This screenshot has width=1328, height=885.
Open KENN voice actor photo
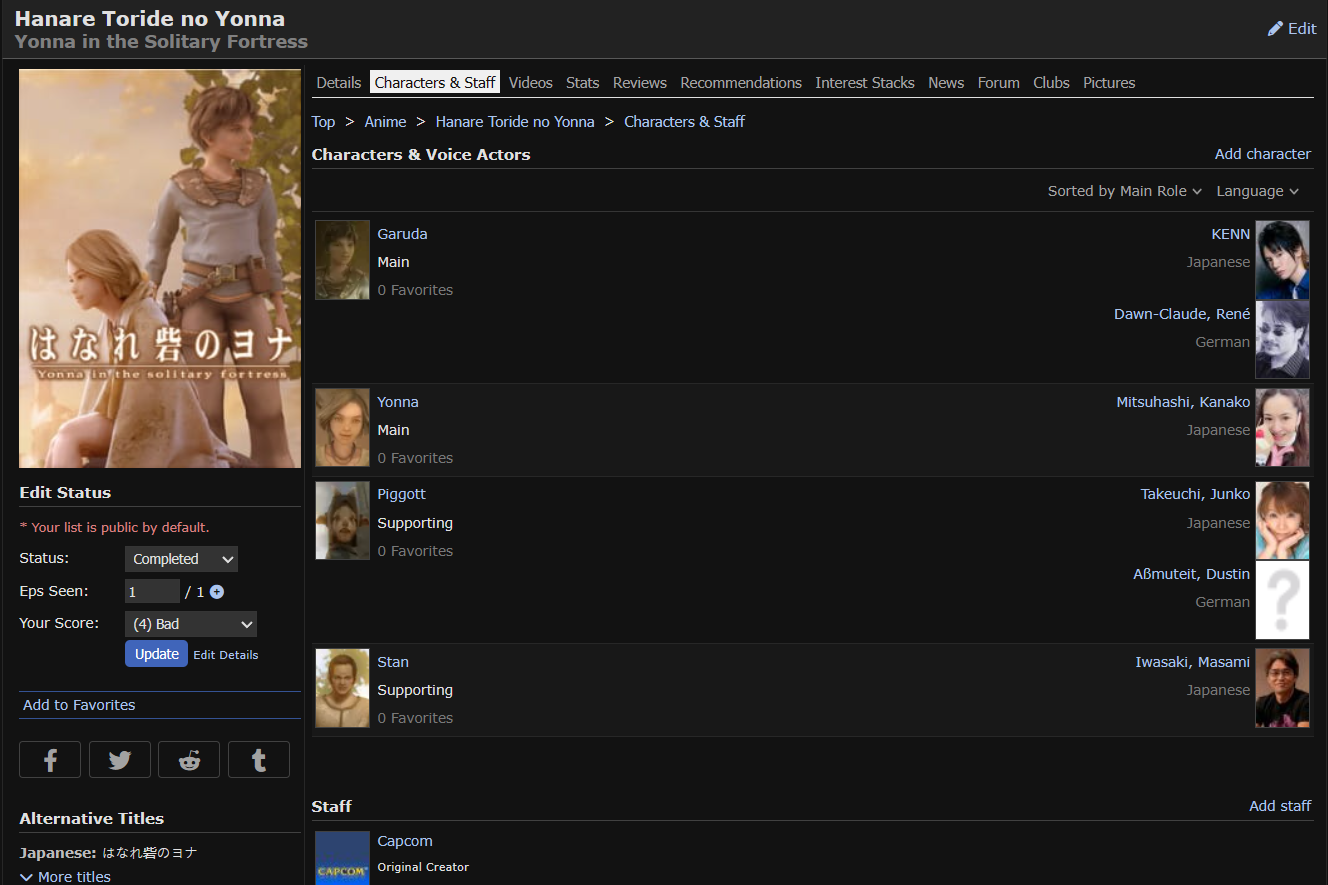click(1282, 260)
